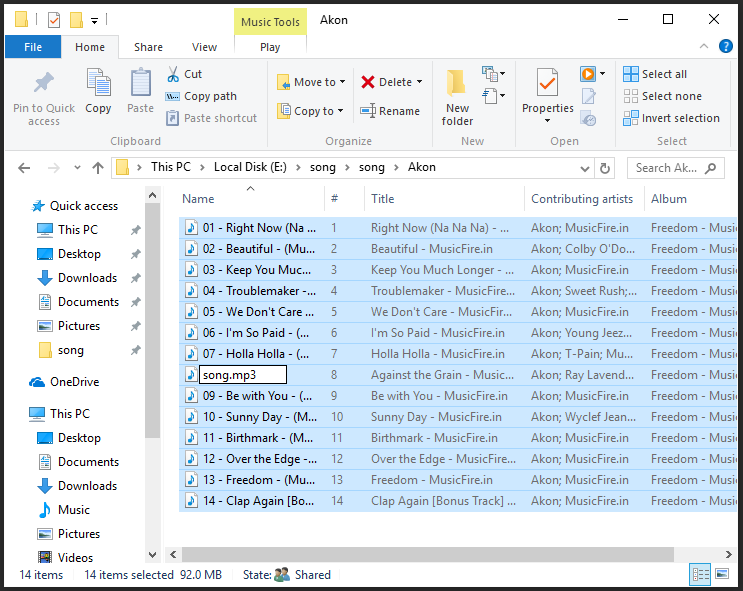743x591 pixels.
Task: Click Properties icon in Quick Access Toolbar
Action: (54, 20)
